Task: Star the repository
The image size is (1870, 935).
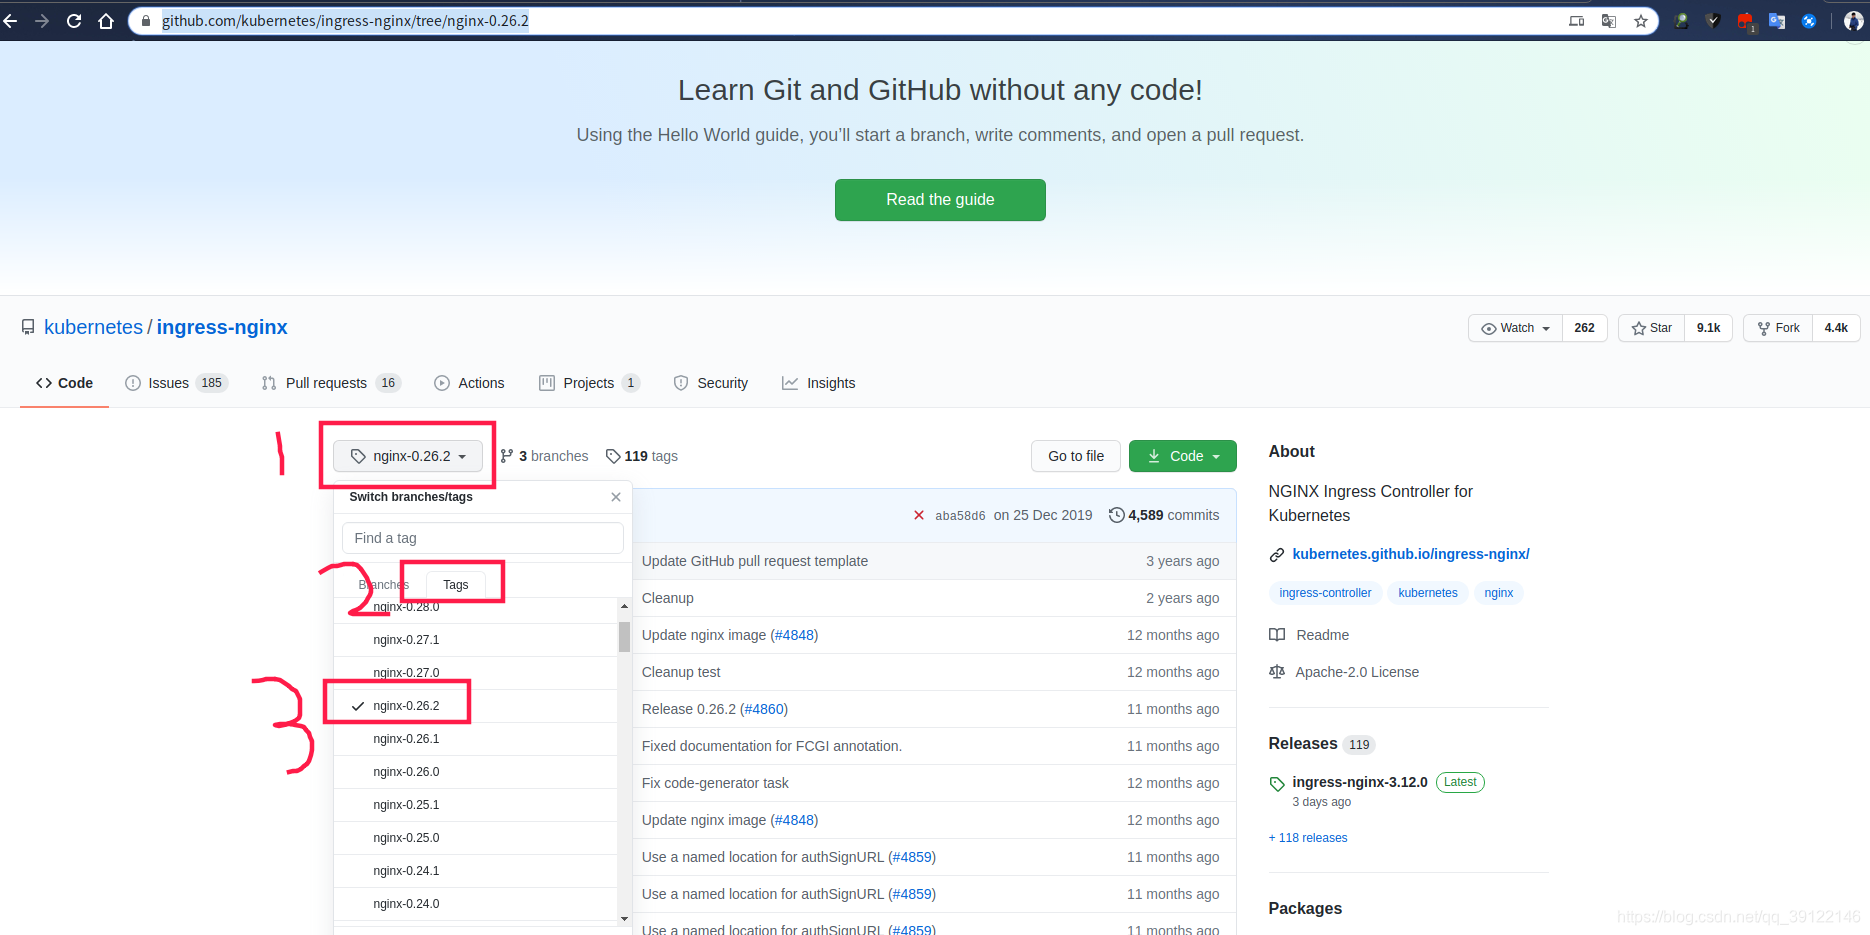Action: pos(1651,328)
